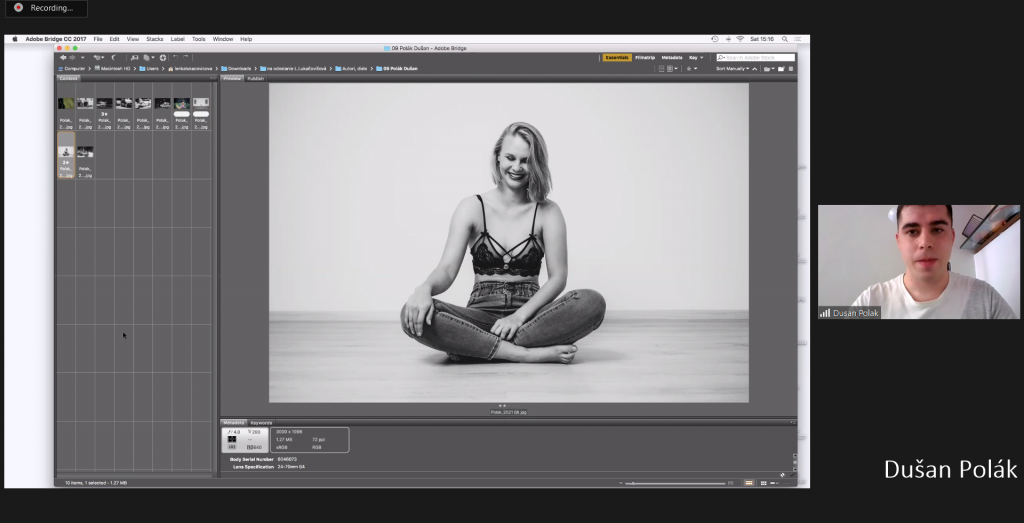Open Notification Center menu bar icon
The width and height of the screenshot is (1024, 523).
(x=799, y=39)
